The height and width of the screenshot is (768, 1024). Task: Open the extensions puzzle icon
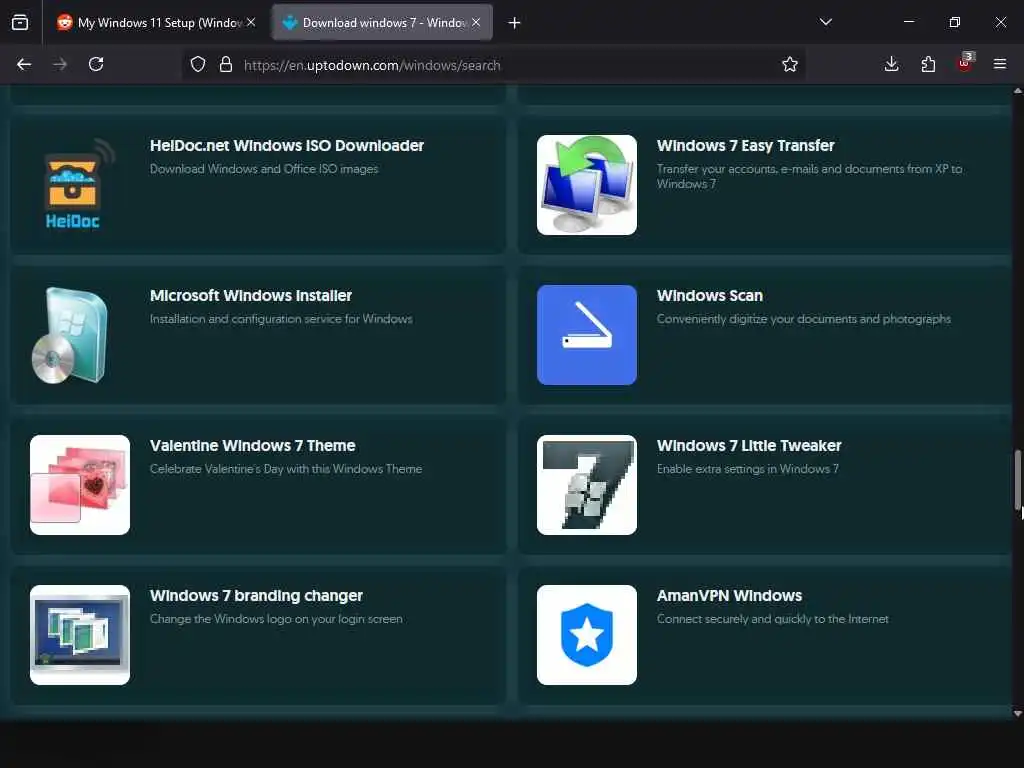(928, 65)
